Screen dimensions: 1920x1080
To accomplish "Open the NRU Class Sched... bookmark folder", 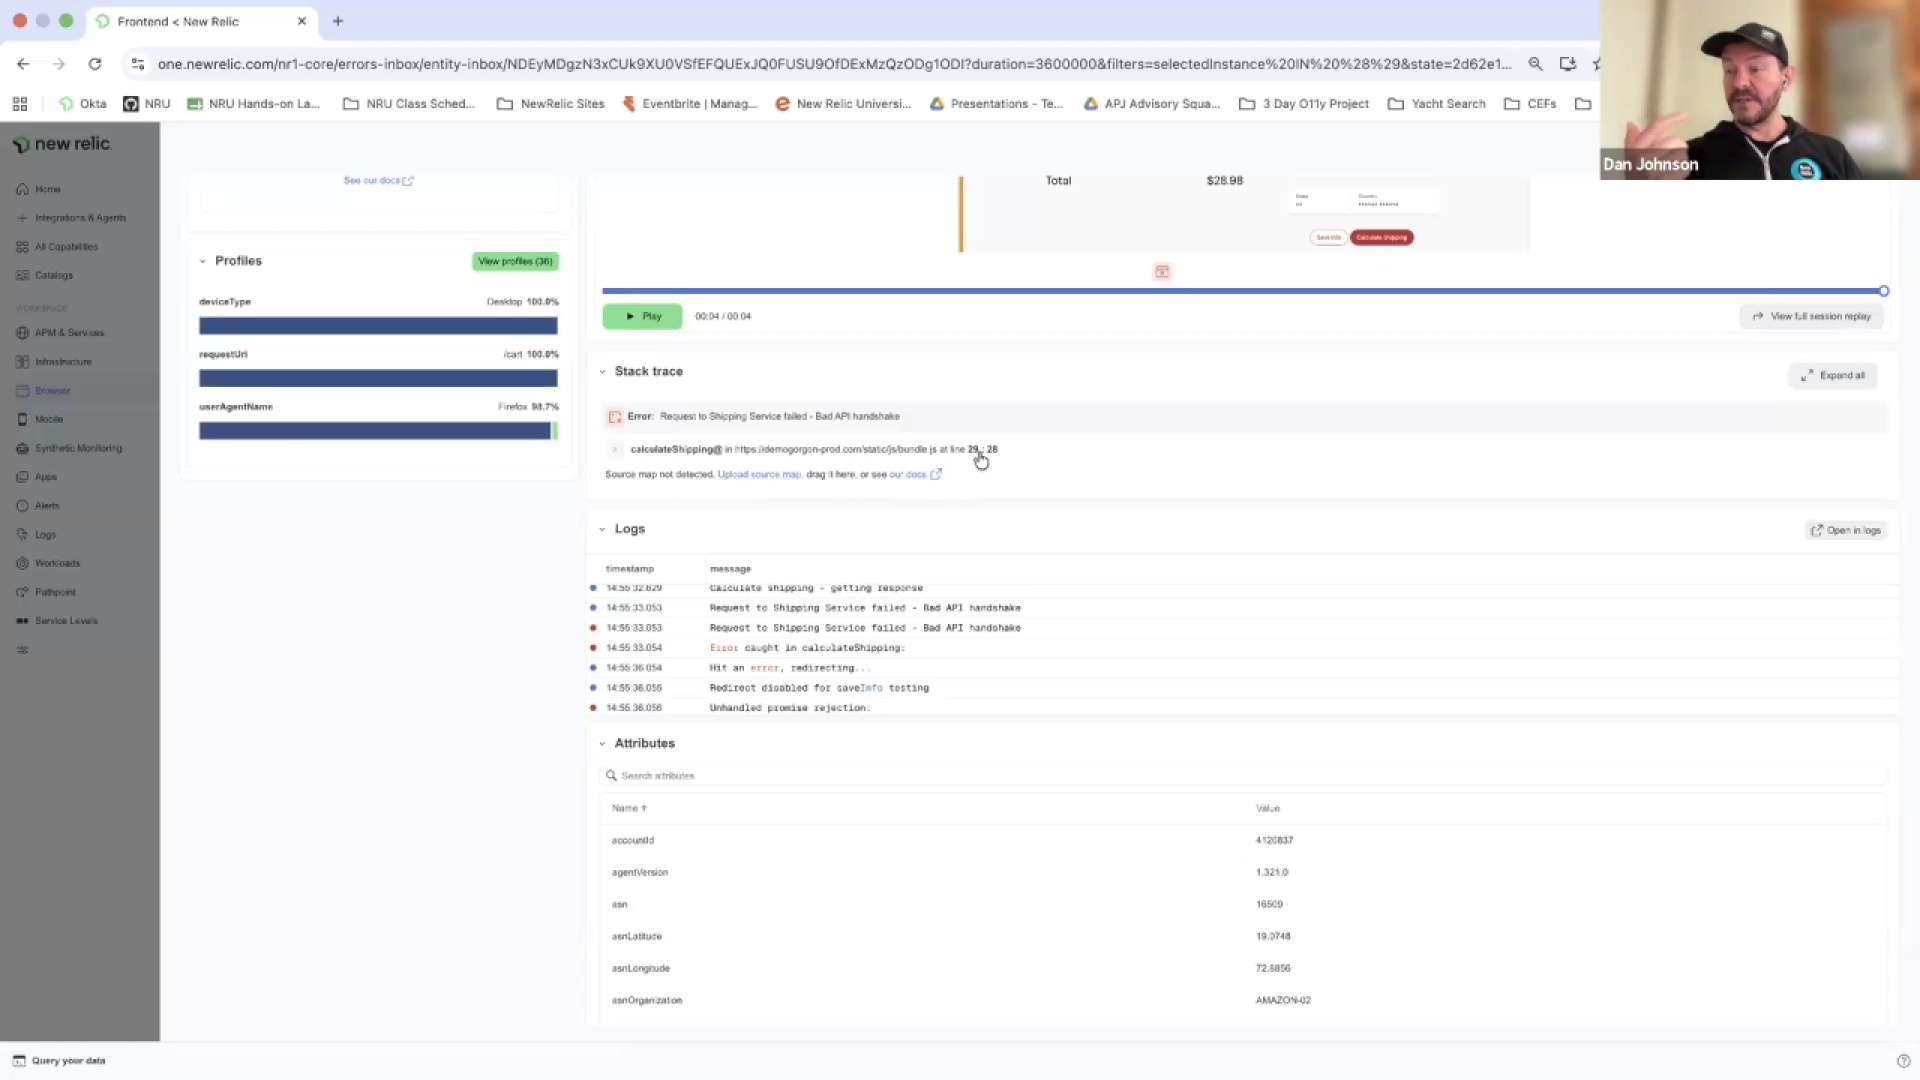I will (409, 104).
